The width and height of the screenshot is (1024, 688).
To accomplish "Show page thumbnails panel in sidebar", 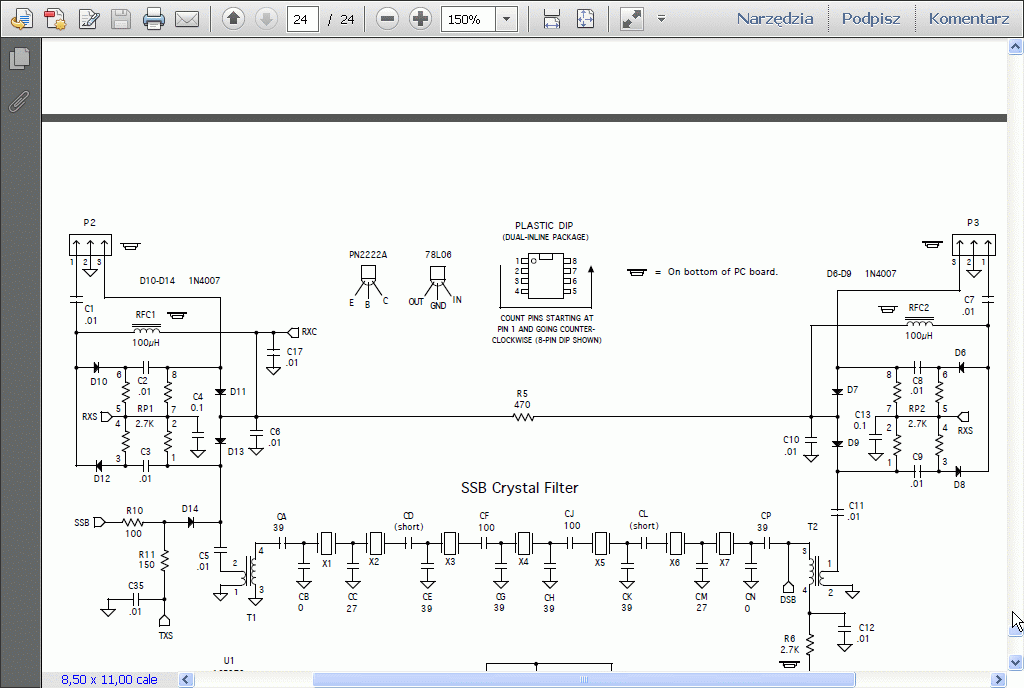I will pyautogui.click(x=19, y=59).
